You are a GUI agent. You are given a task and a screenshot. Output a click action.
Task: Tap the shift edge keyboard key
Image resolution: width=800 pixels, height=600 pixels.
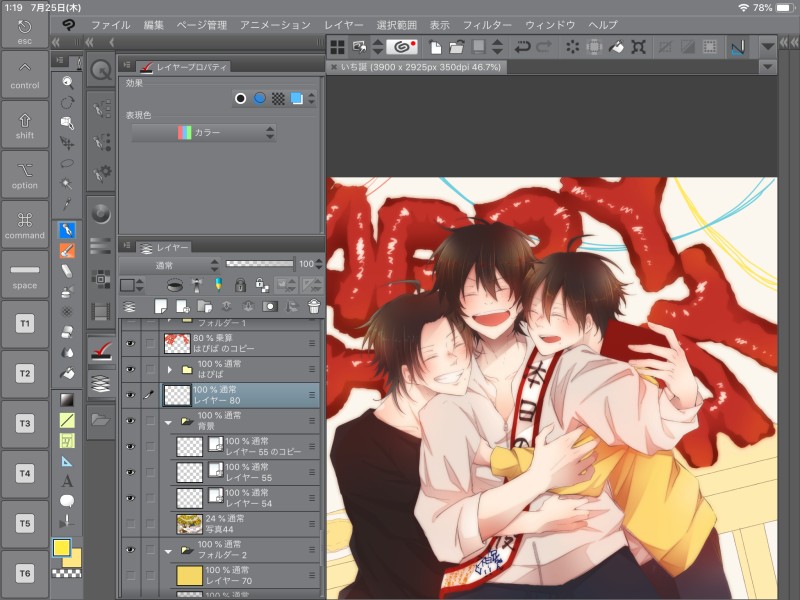24,124
